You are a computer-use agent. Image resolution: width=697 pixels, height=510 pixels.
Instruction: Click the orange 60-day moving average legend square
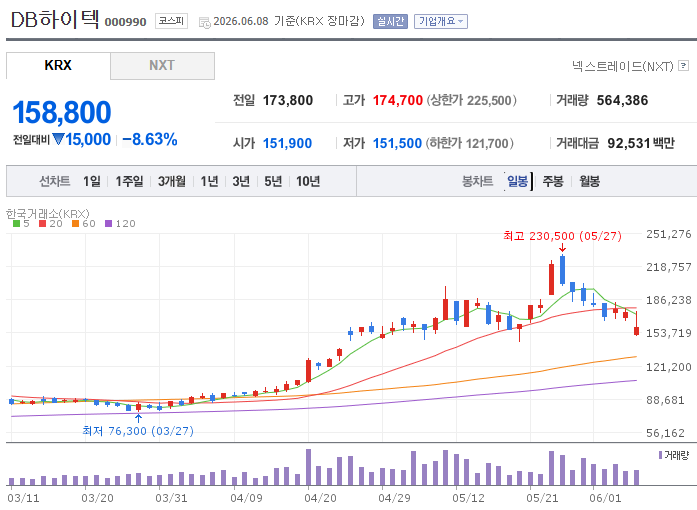point(76,224)
